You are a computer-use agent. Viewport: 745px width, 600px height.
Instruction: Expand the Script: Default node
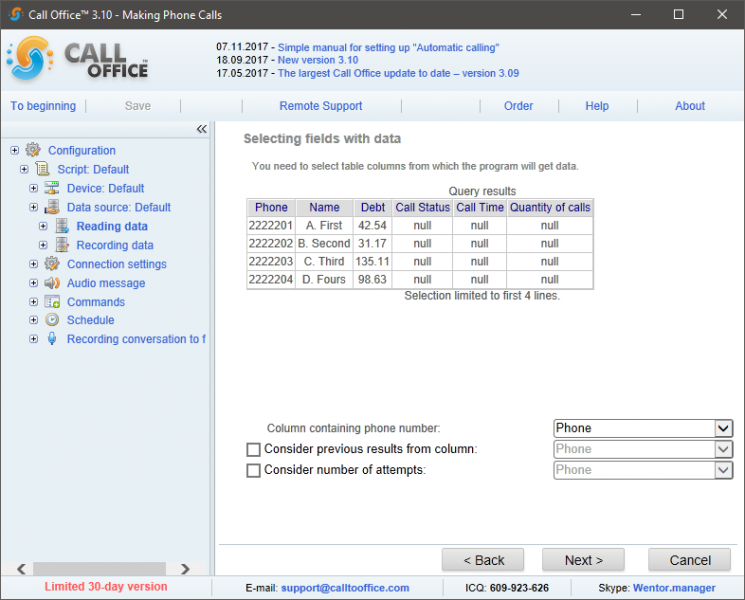point(24,169)
